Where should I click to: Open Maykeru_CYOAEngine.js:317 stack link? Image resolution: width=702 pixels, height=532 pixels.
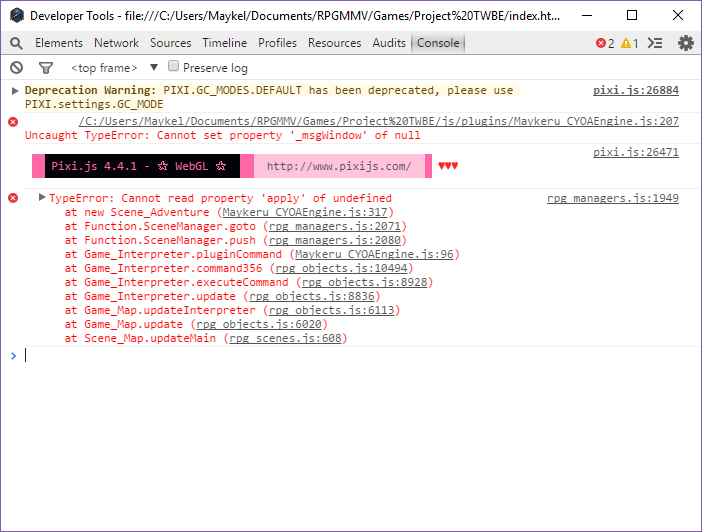[x=305, y=212]
